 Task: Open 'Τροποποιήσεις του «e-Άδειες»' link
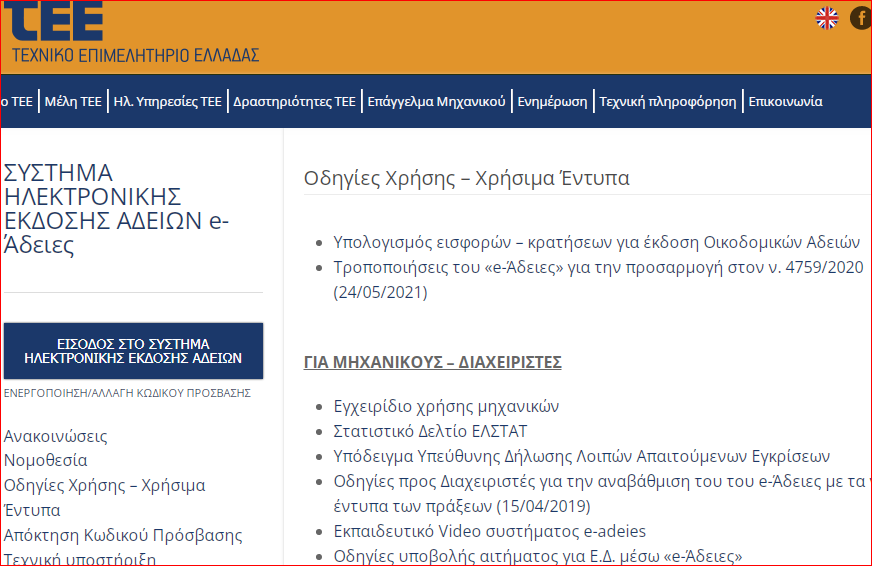tap(598, 280)
